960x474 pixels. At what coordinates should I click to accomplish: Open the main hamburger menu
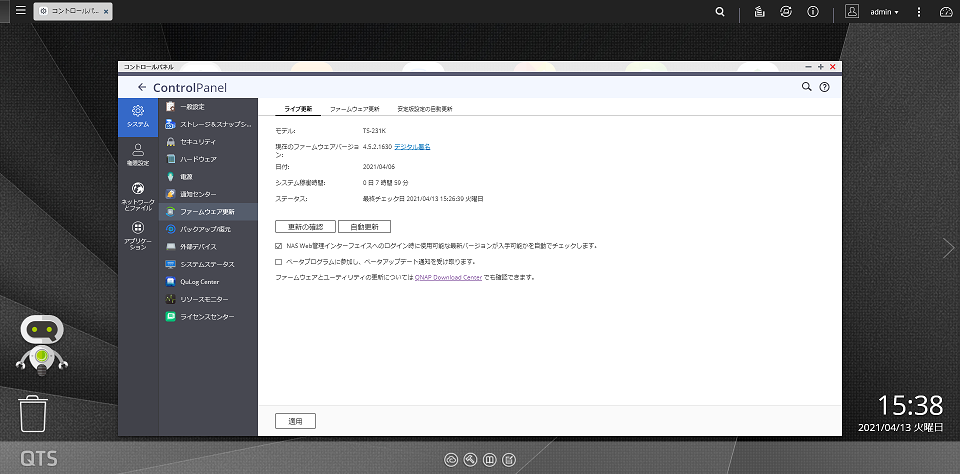(21, 10)
